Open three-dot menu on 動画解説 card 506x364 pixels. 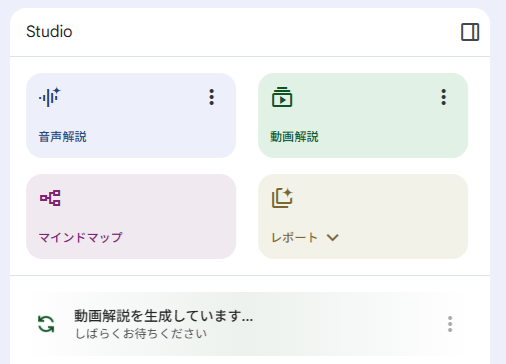443,97
